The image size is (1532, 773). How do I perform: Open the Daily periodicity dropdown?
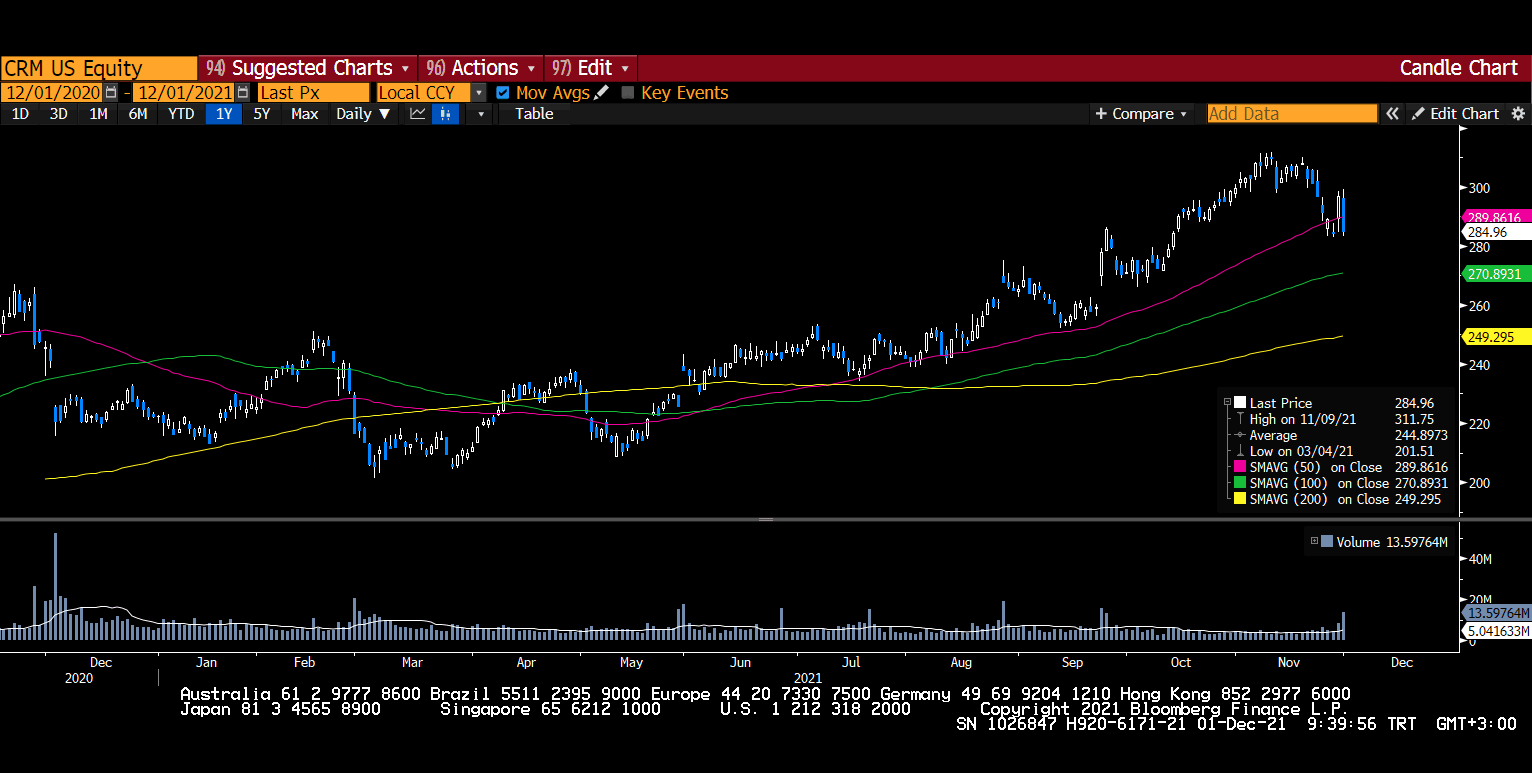pyautogui.click(x=362, y=114)
